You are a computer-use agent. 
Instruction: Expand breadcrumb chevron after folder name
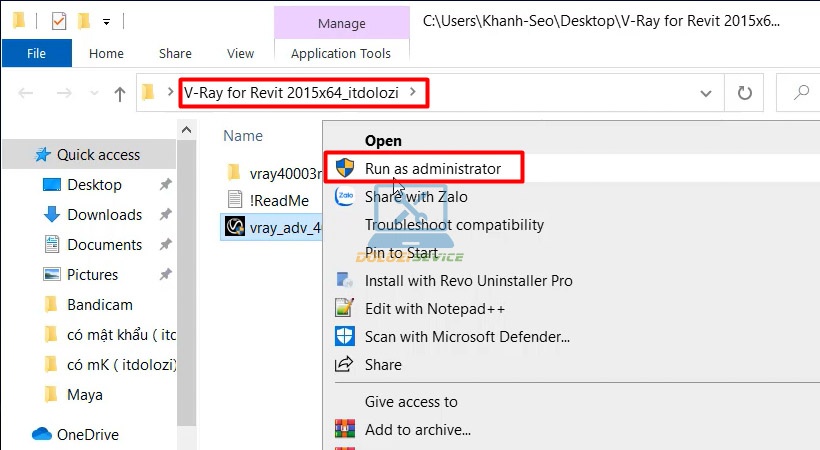point(413,92)
